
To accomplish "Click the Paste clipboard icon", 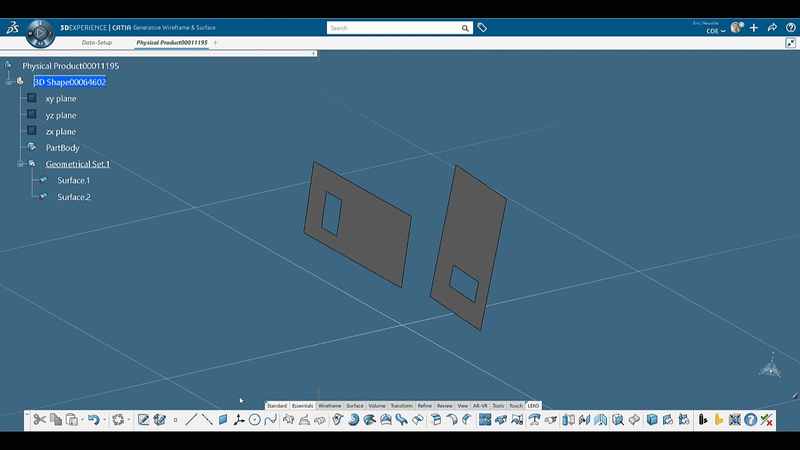I will tap(72, 420).
